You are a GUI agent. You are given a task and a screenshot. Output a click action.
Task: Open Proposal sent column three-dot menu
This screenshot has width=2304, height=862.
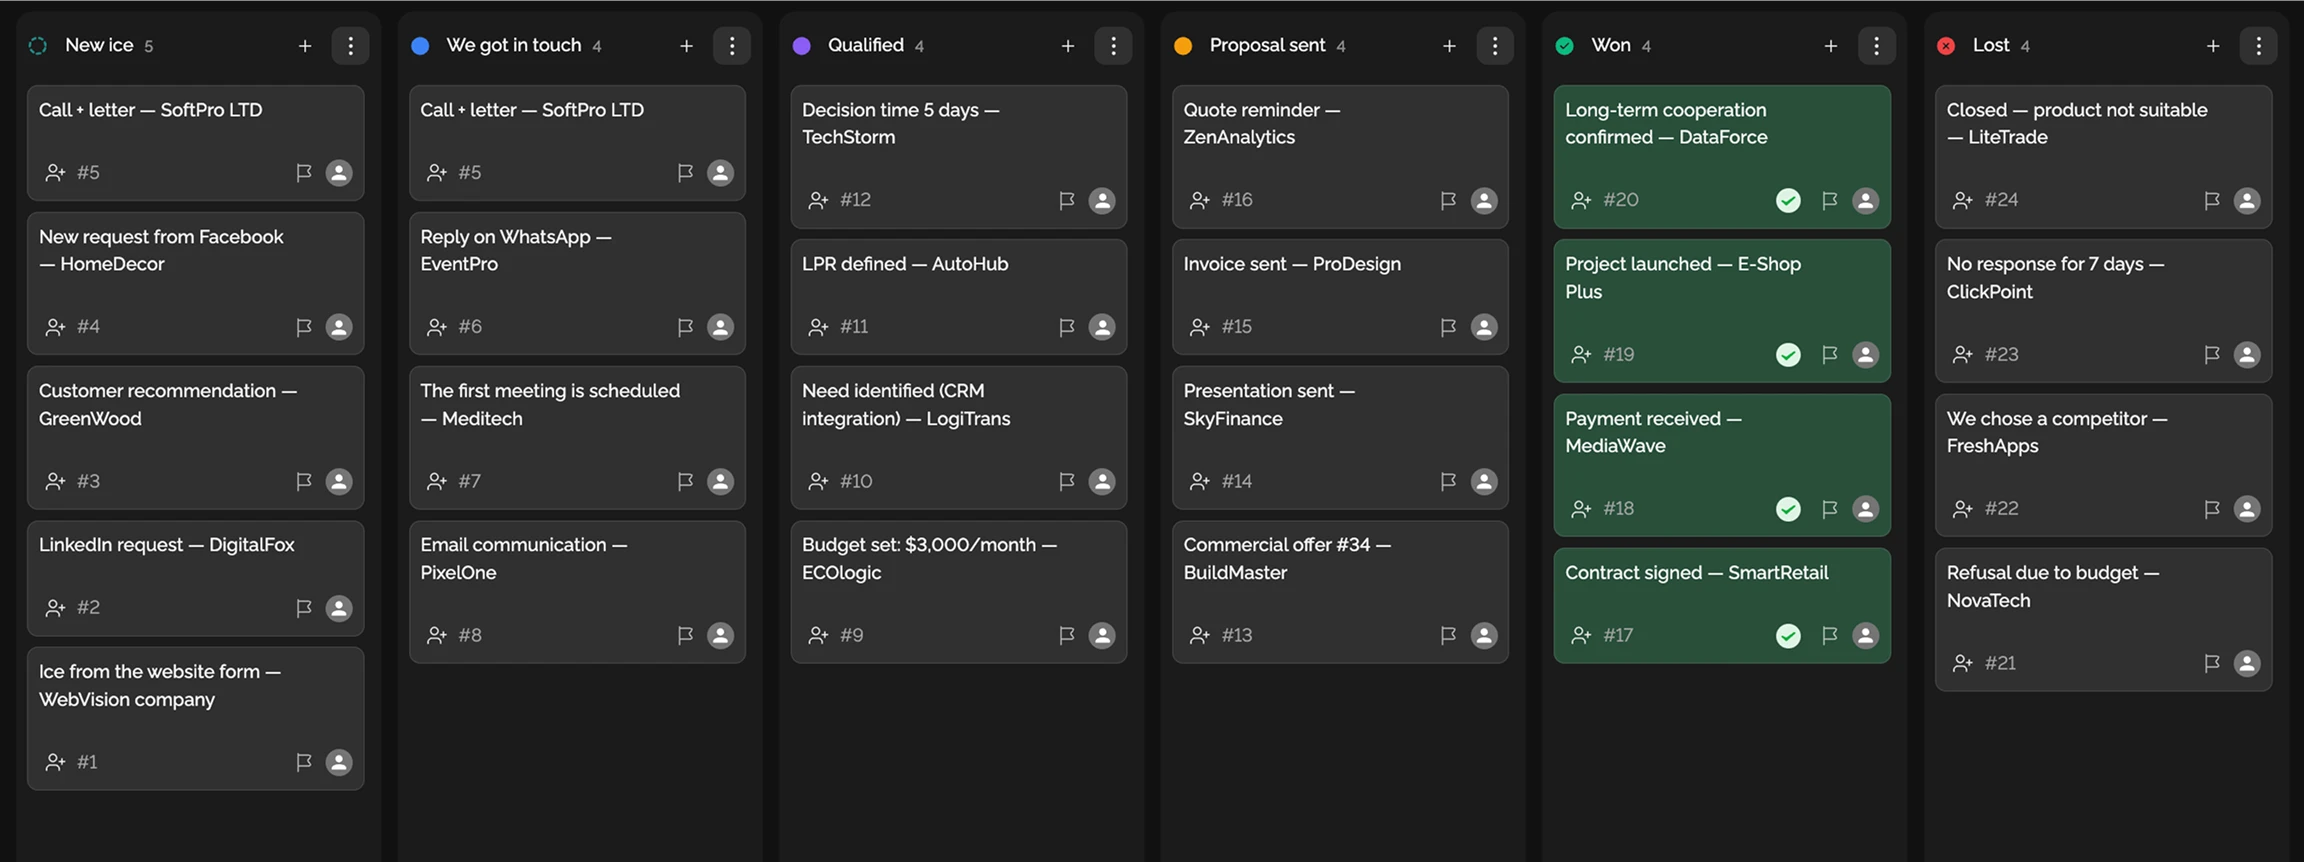pyautogui.click(x=1494, y=46)
